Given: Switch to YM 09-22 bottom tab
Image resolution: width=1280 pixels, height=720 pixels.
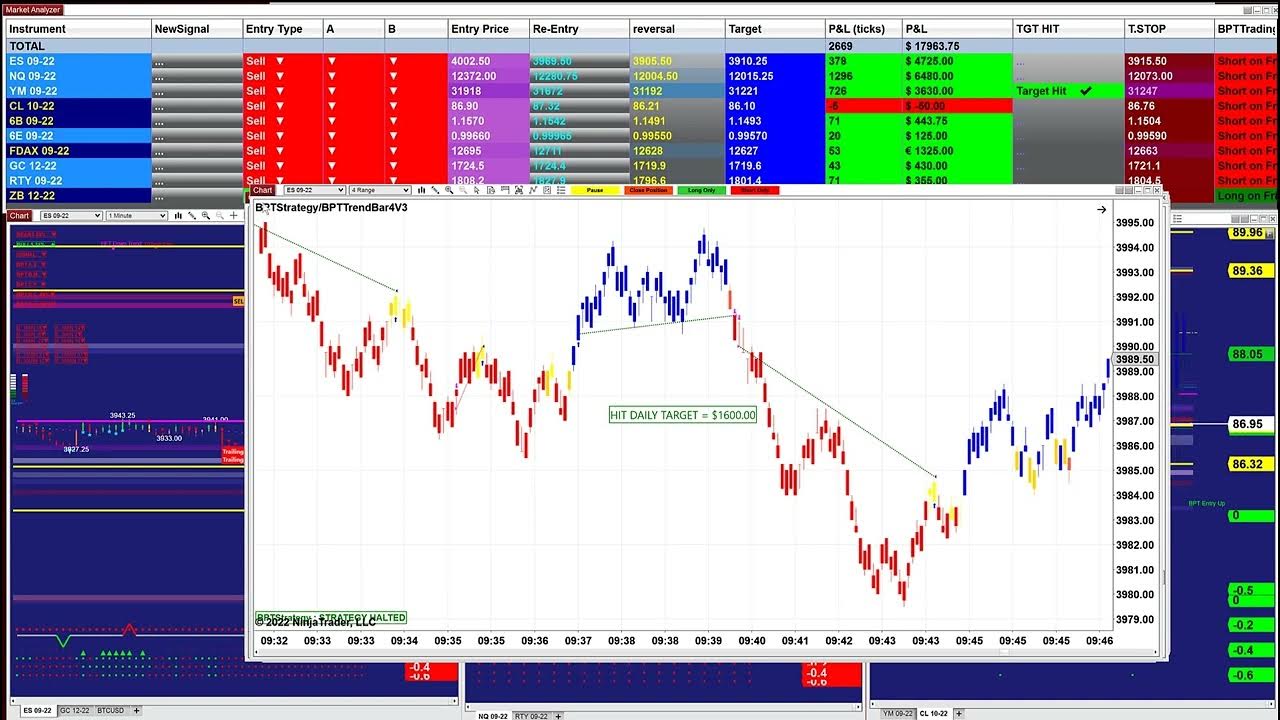Looking at the screenshot, I should (x=898, y=713).
